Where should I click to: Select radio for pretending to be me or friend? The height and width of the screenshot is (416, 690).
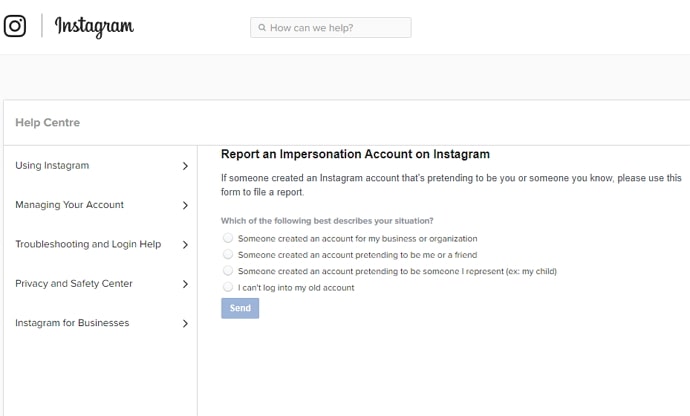click(228, 254)
